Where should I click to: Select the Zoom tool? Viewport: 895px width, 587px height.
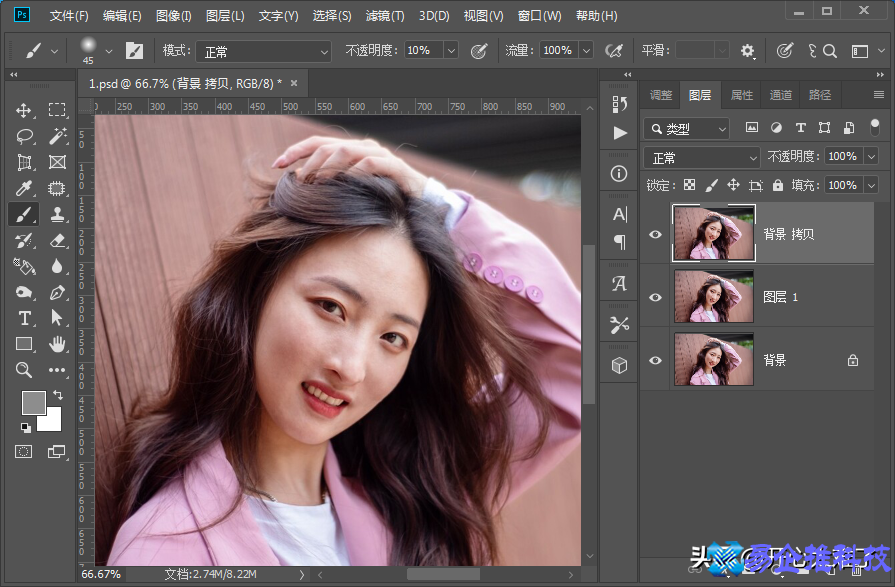pos(25,370)
